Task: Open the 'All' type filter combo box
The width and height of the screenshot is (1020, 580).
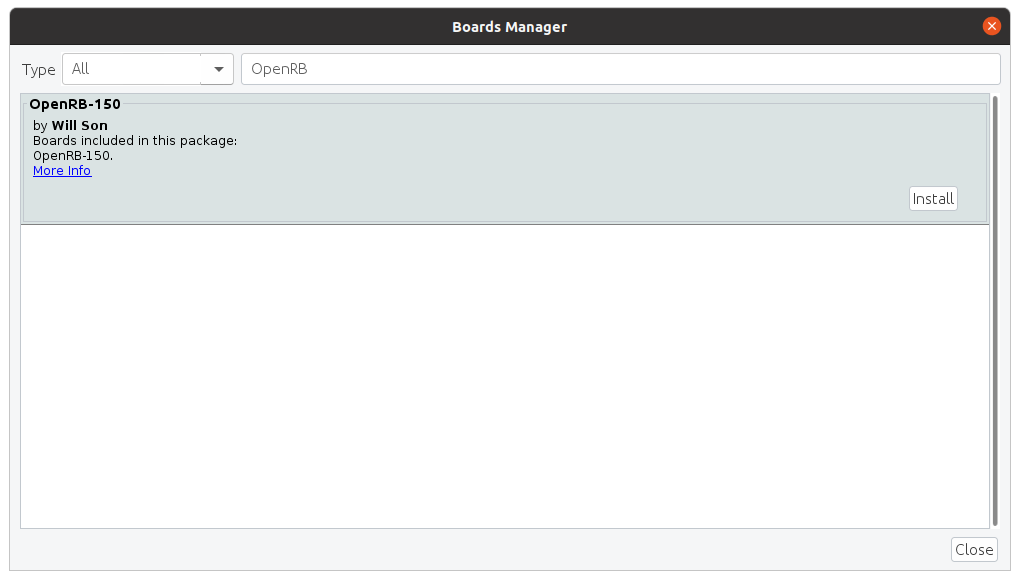Action: (x=132, y=69)
